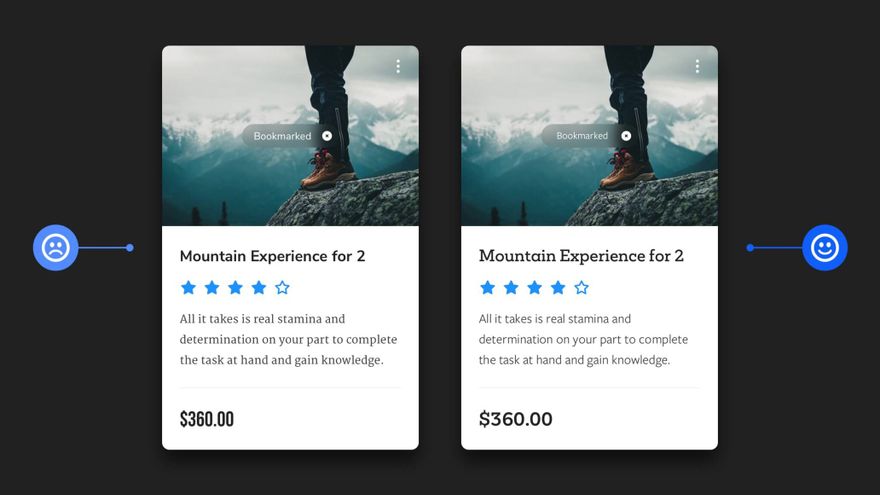The width and height of the screenshot is (880, 495).
Task: Open right card's Mountain Experience for 2 title
Action: 581,256
